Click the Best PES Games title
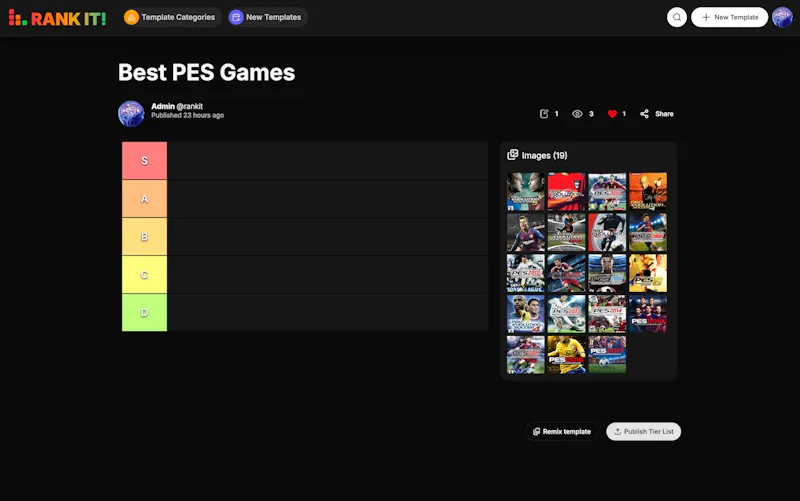Viewport: 800px width, 501px height. [207, 72]
